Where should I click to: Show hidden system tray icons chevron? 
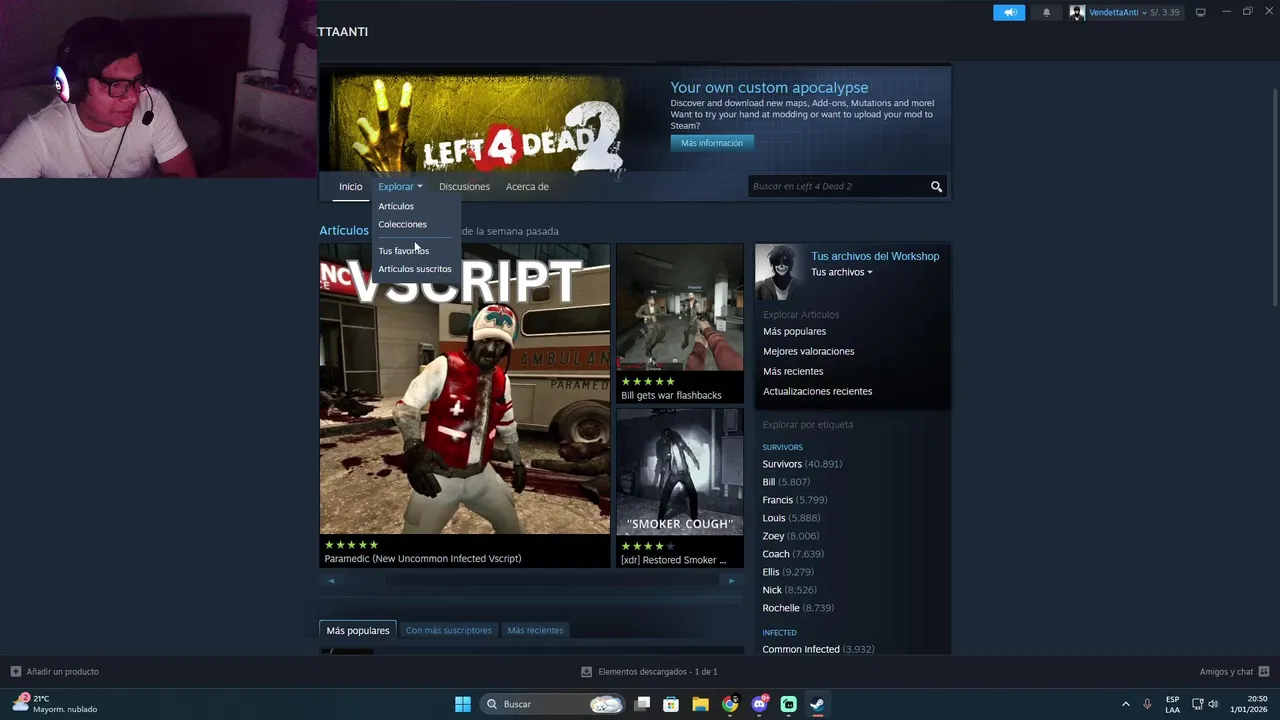coord(1125,704)
